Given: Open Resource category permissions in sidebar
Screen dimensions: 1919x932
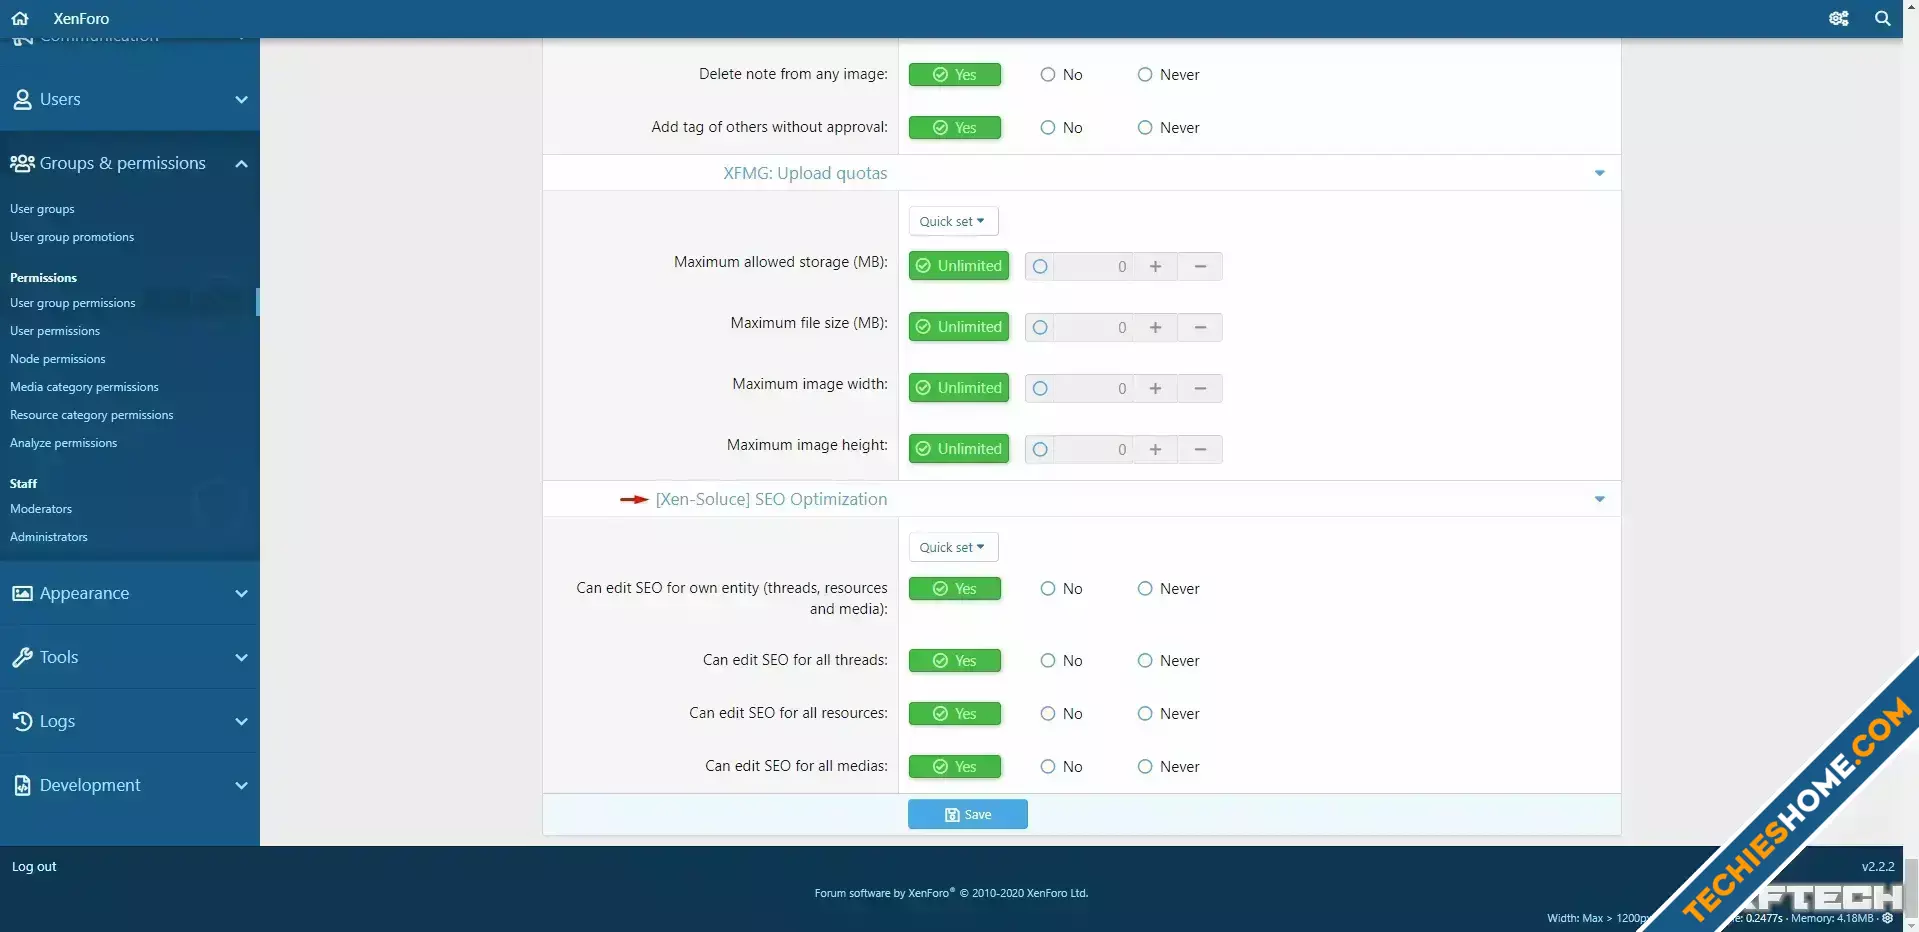Looking at the screenshot, I should point(92,415).
